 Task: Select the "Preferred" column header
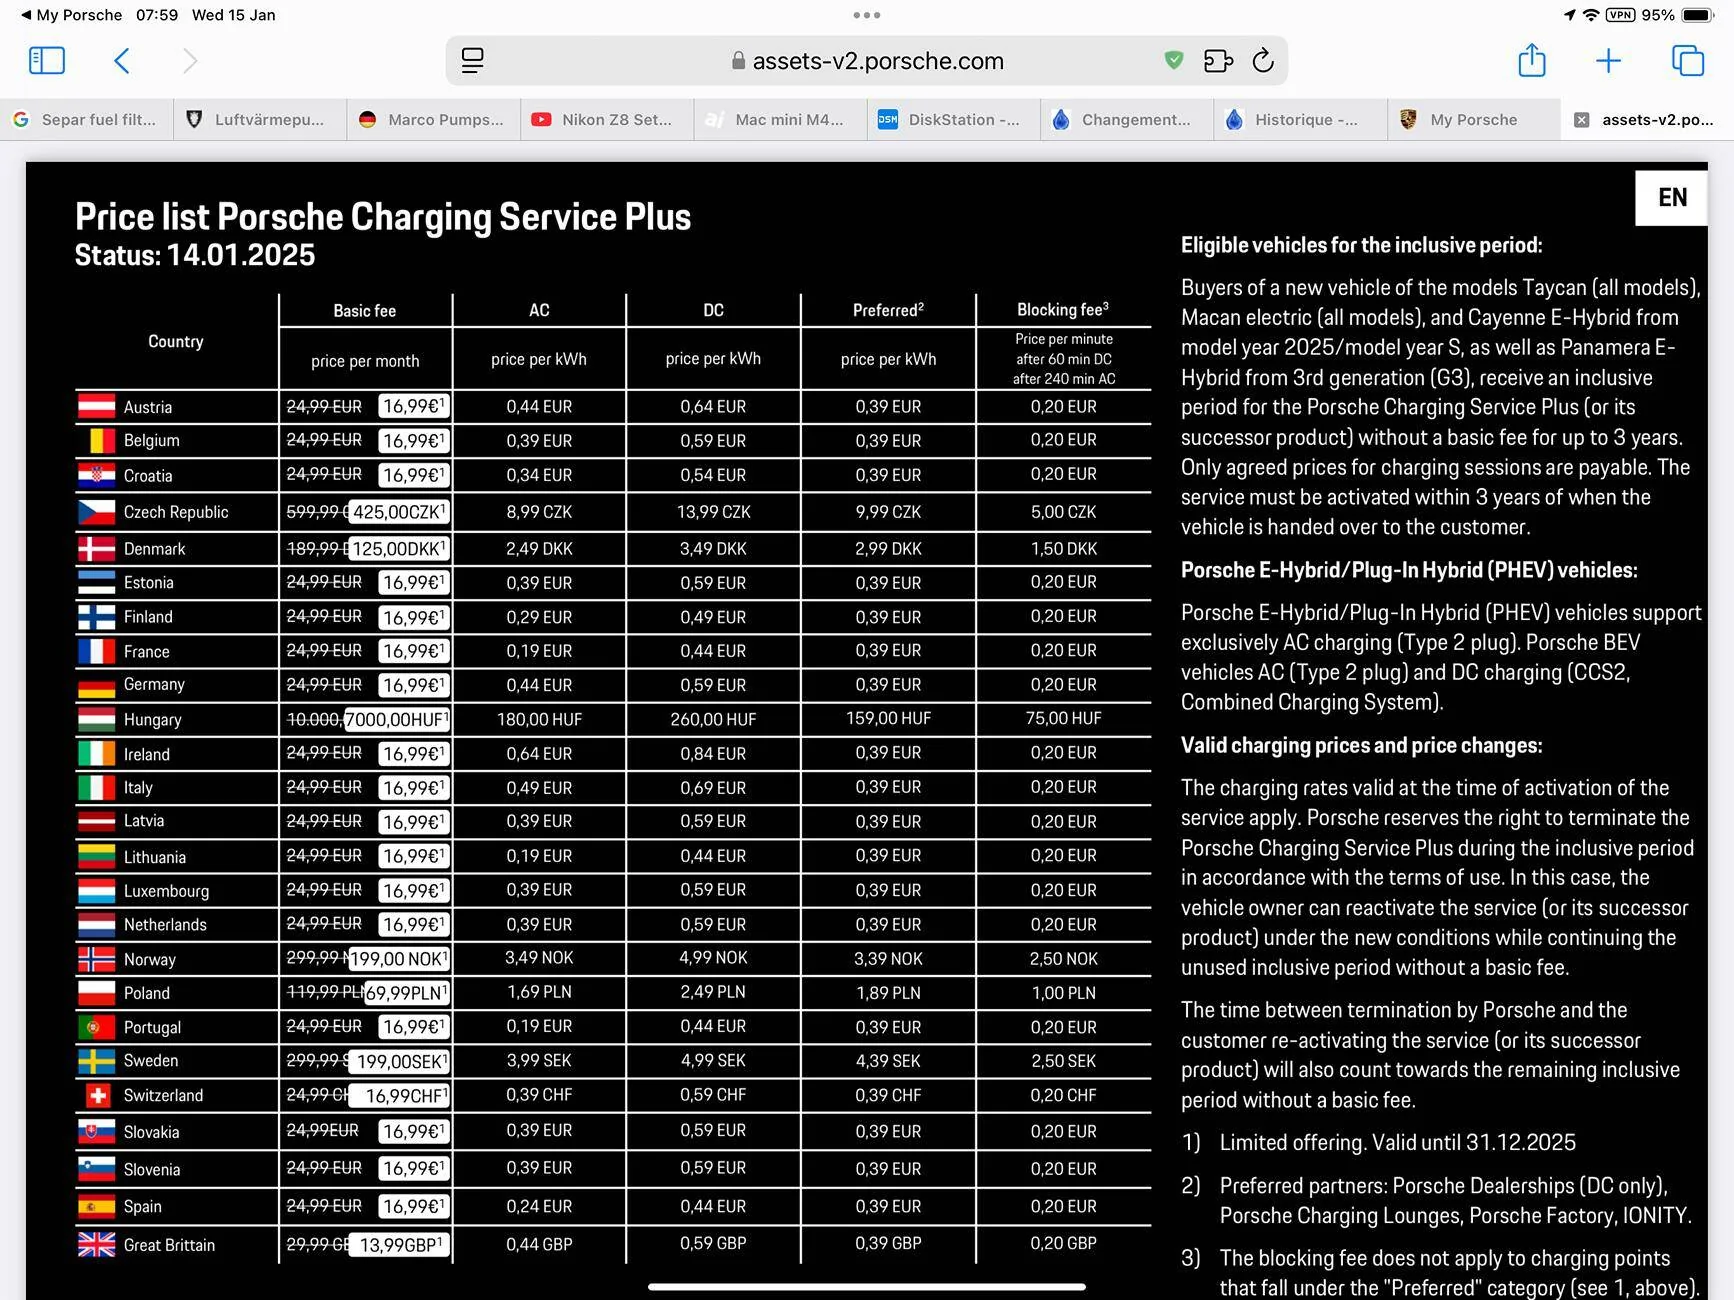(x=888, y=310)
